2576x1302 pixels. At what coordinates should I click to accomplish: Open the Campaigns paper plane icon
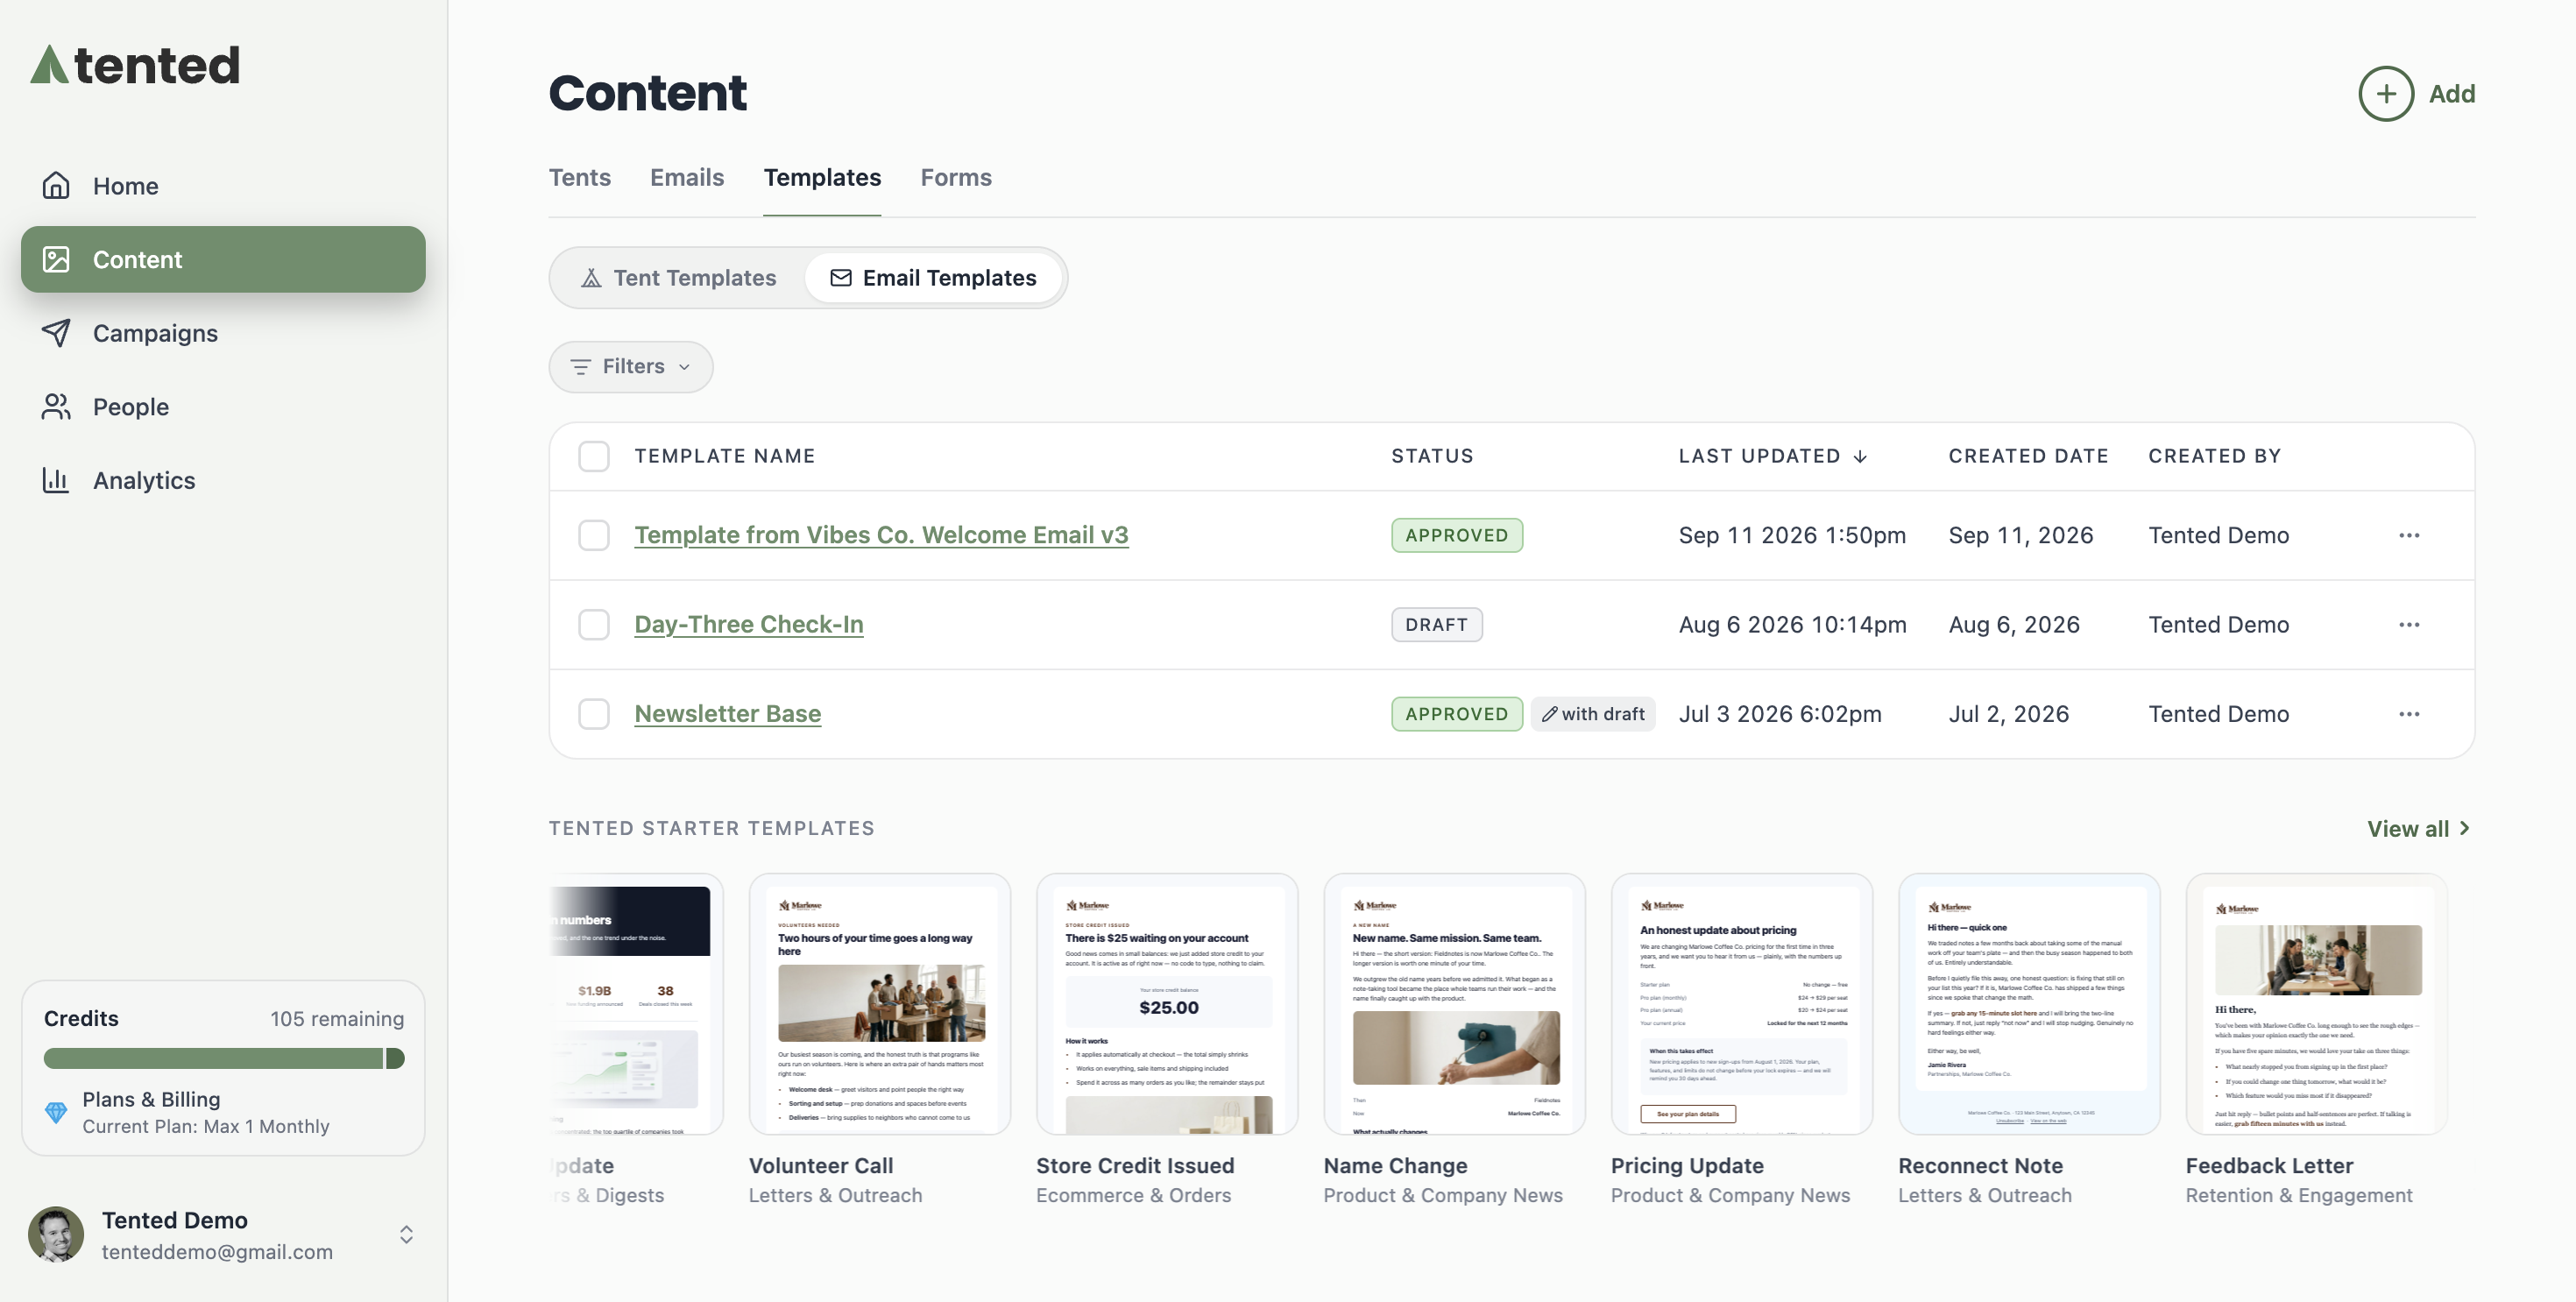point(56,333)
